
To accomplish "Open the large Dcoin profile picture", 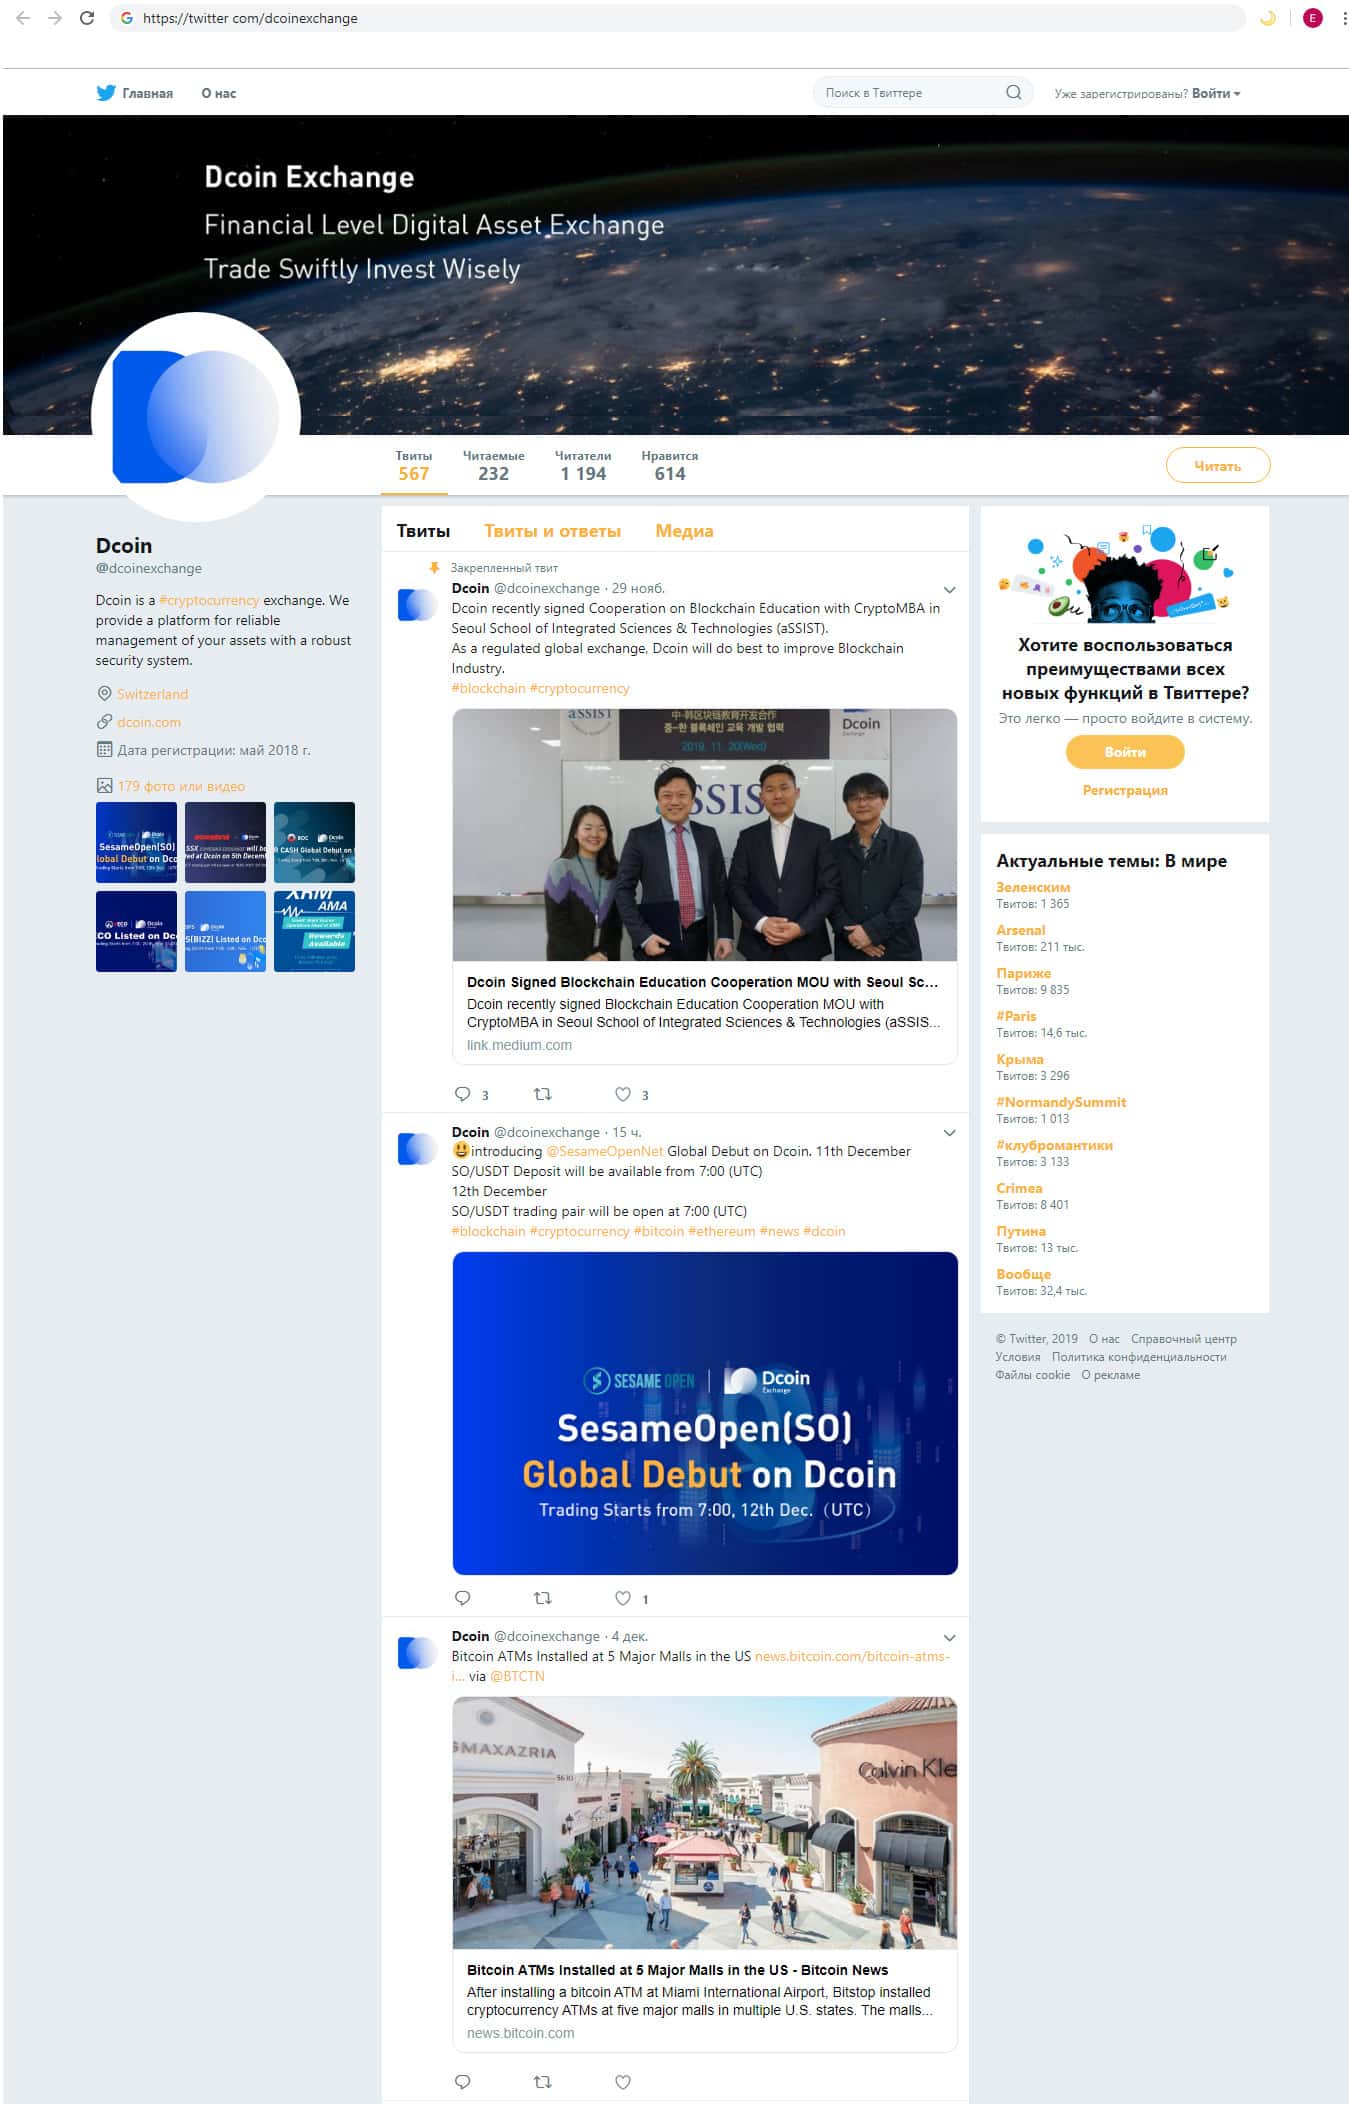I will [196, 417].
